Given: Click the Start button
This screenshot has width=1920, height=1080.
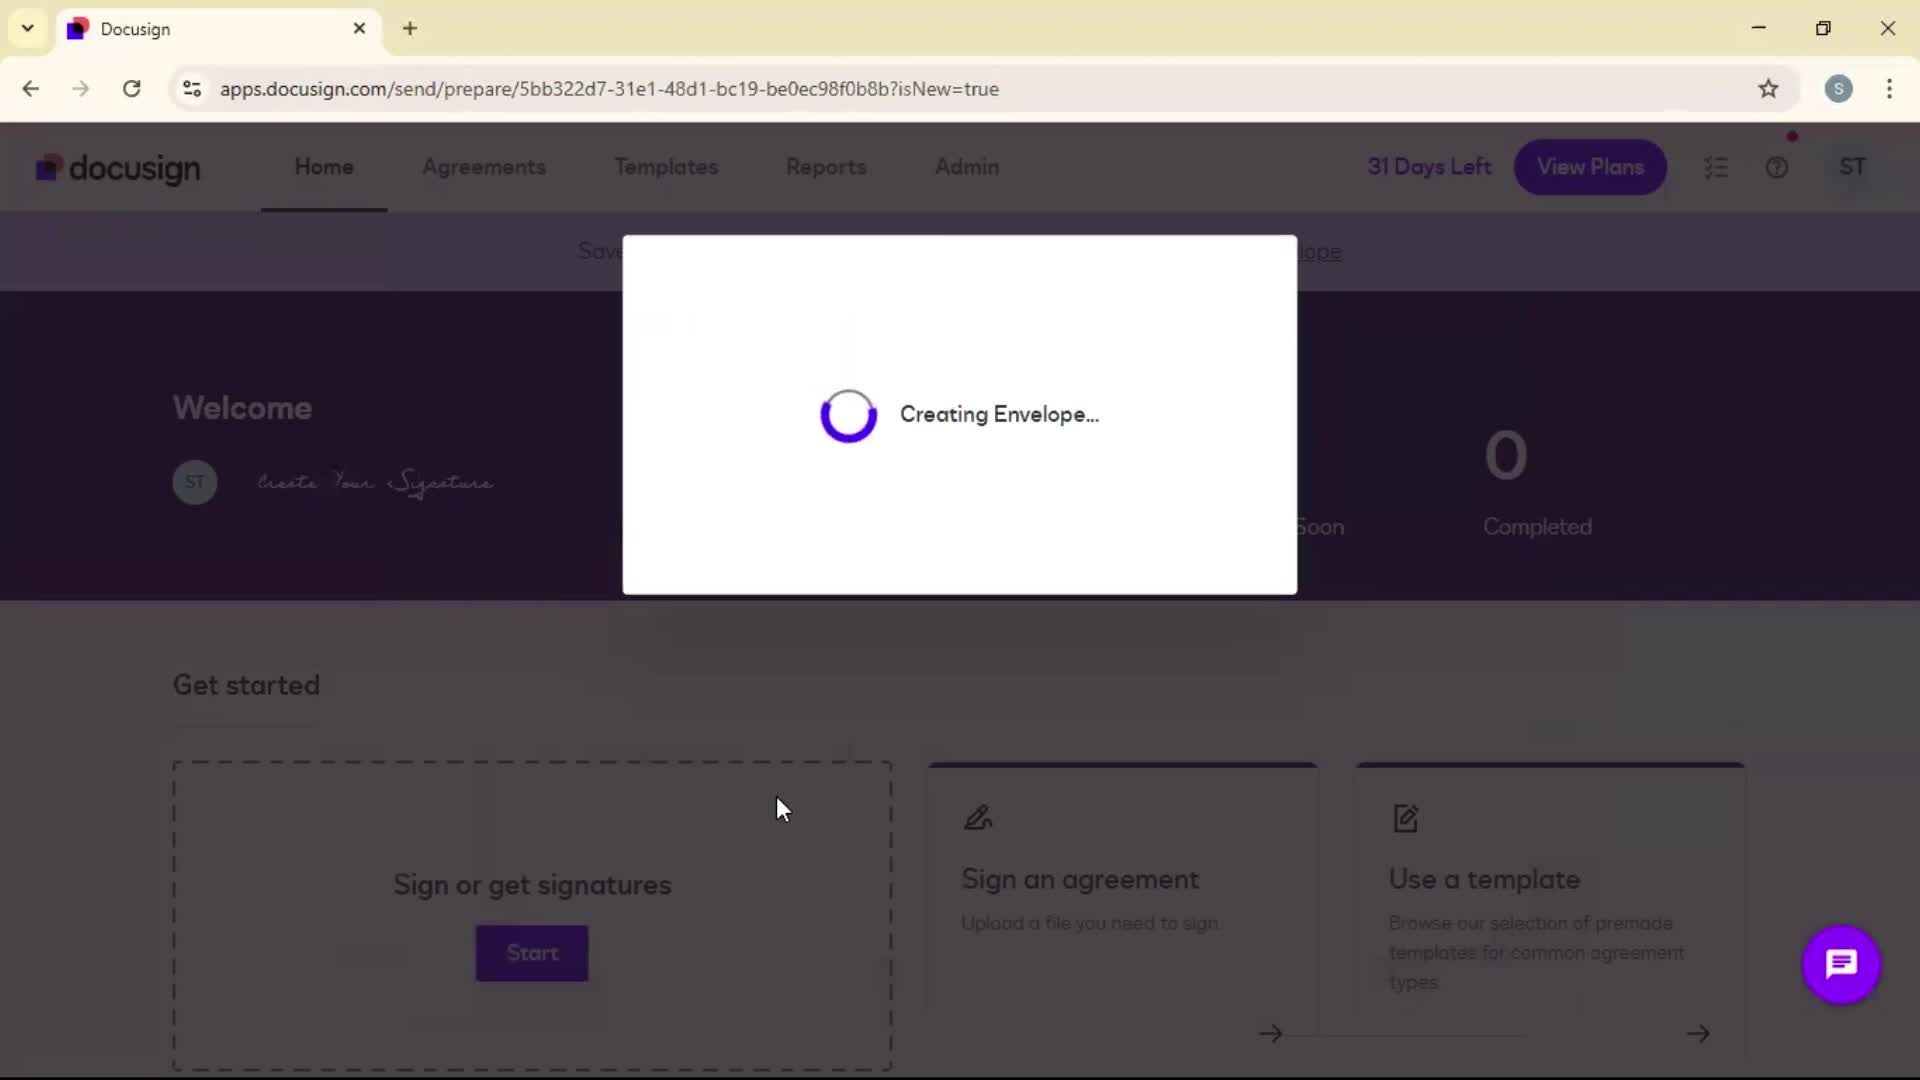Looking at the screenshot, I should (x=532, y=953).
